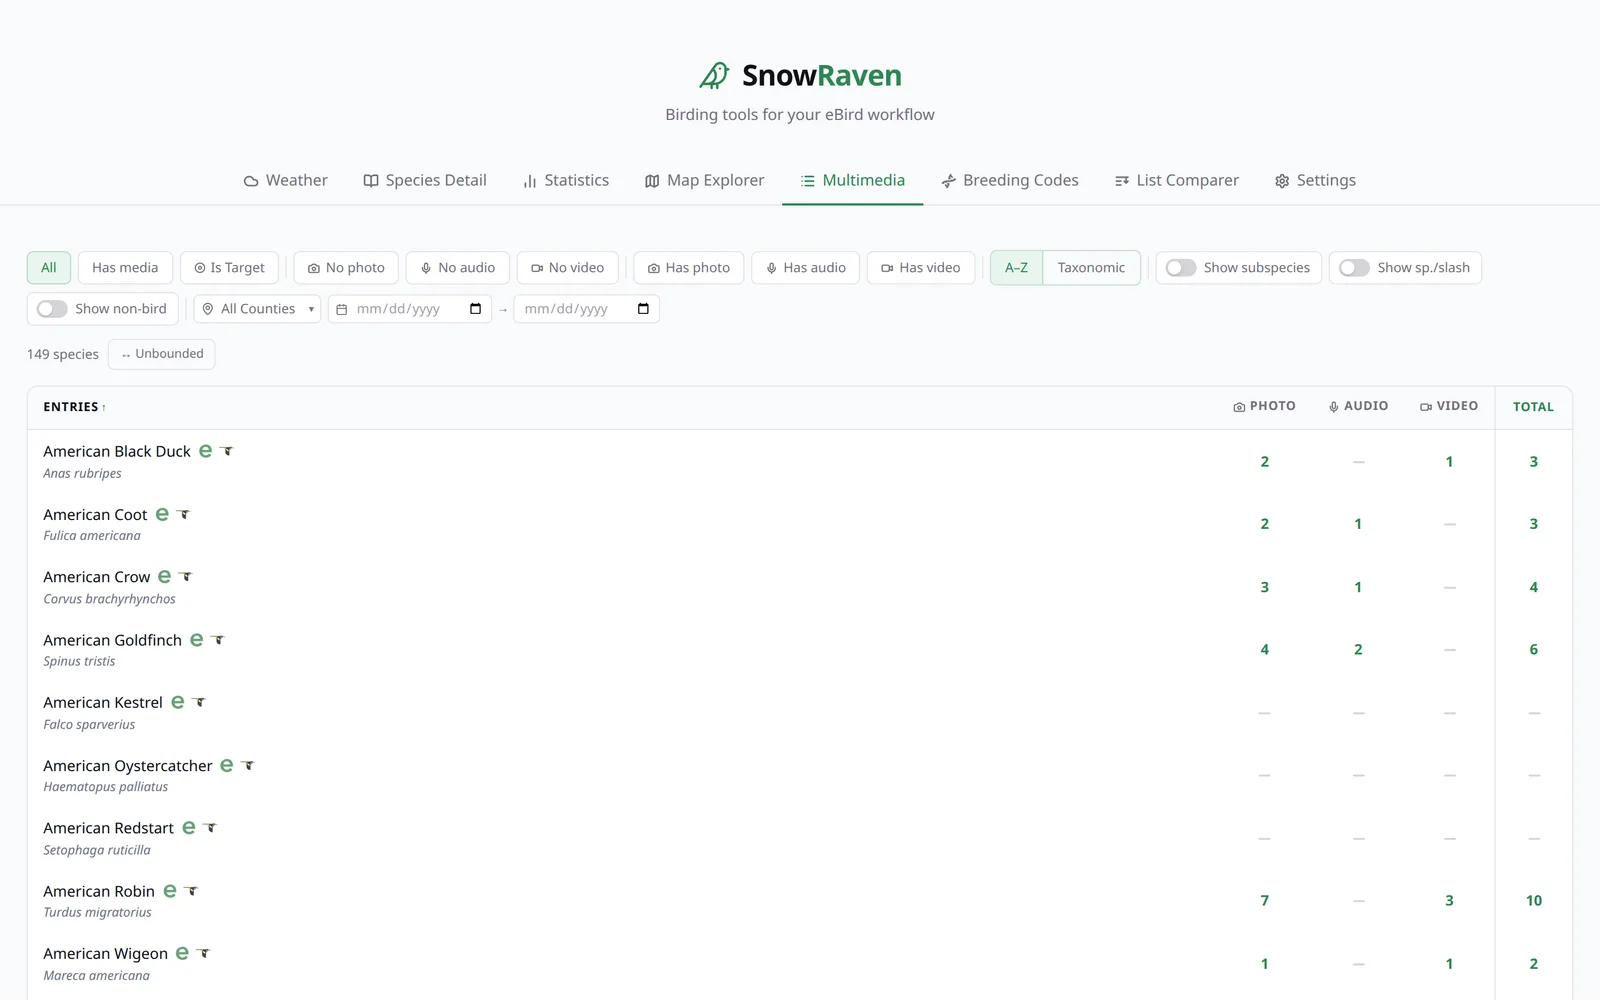Open eBird link for American Redstart
Viewport: 1600px width, 1000px height.
189,828
